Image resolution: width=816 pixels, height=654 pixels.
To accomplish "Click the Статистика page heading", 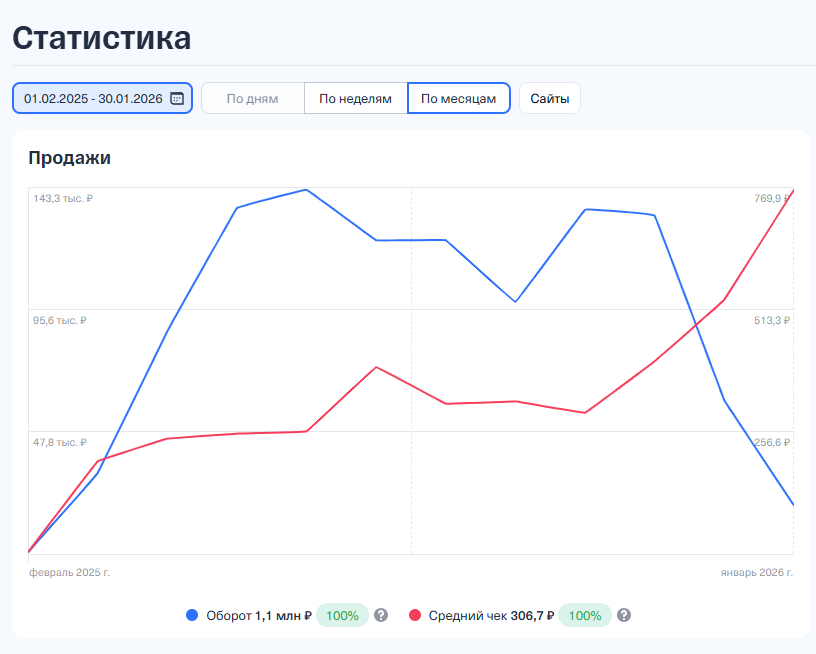I will point(101,38).
